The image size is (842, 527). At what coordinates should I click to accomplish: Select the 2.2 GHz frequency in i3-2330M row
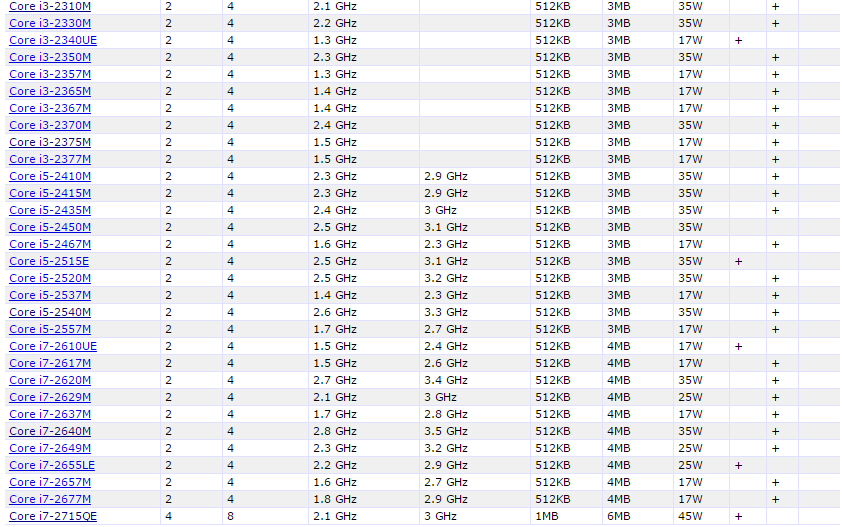(x=335, y=23)
